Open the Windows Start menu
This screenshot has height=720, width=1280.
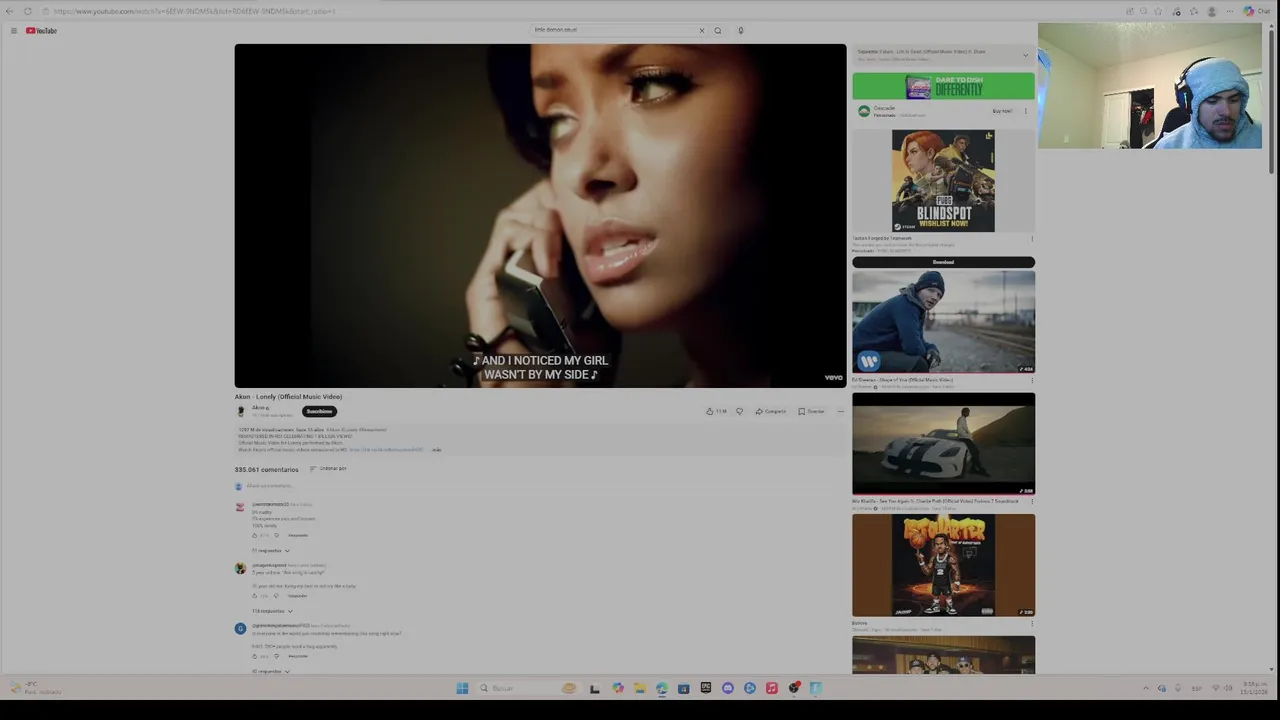pos(462,688)
